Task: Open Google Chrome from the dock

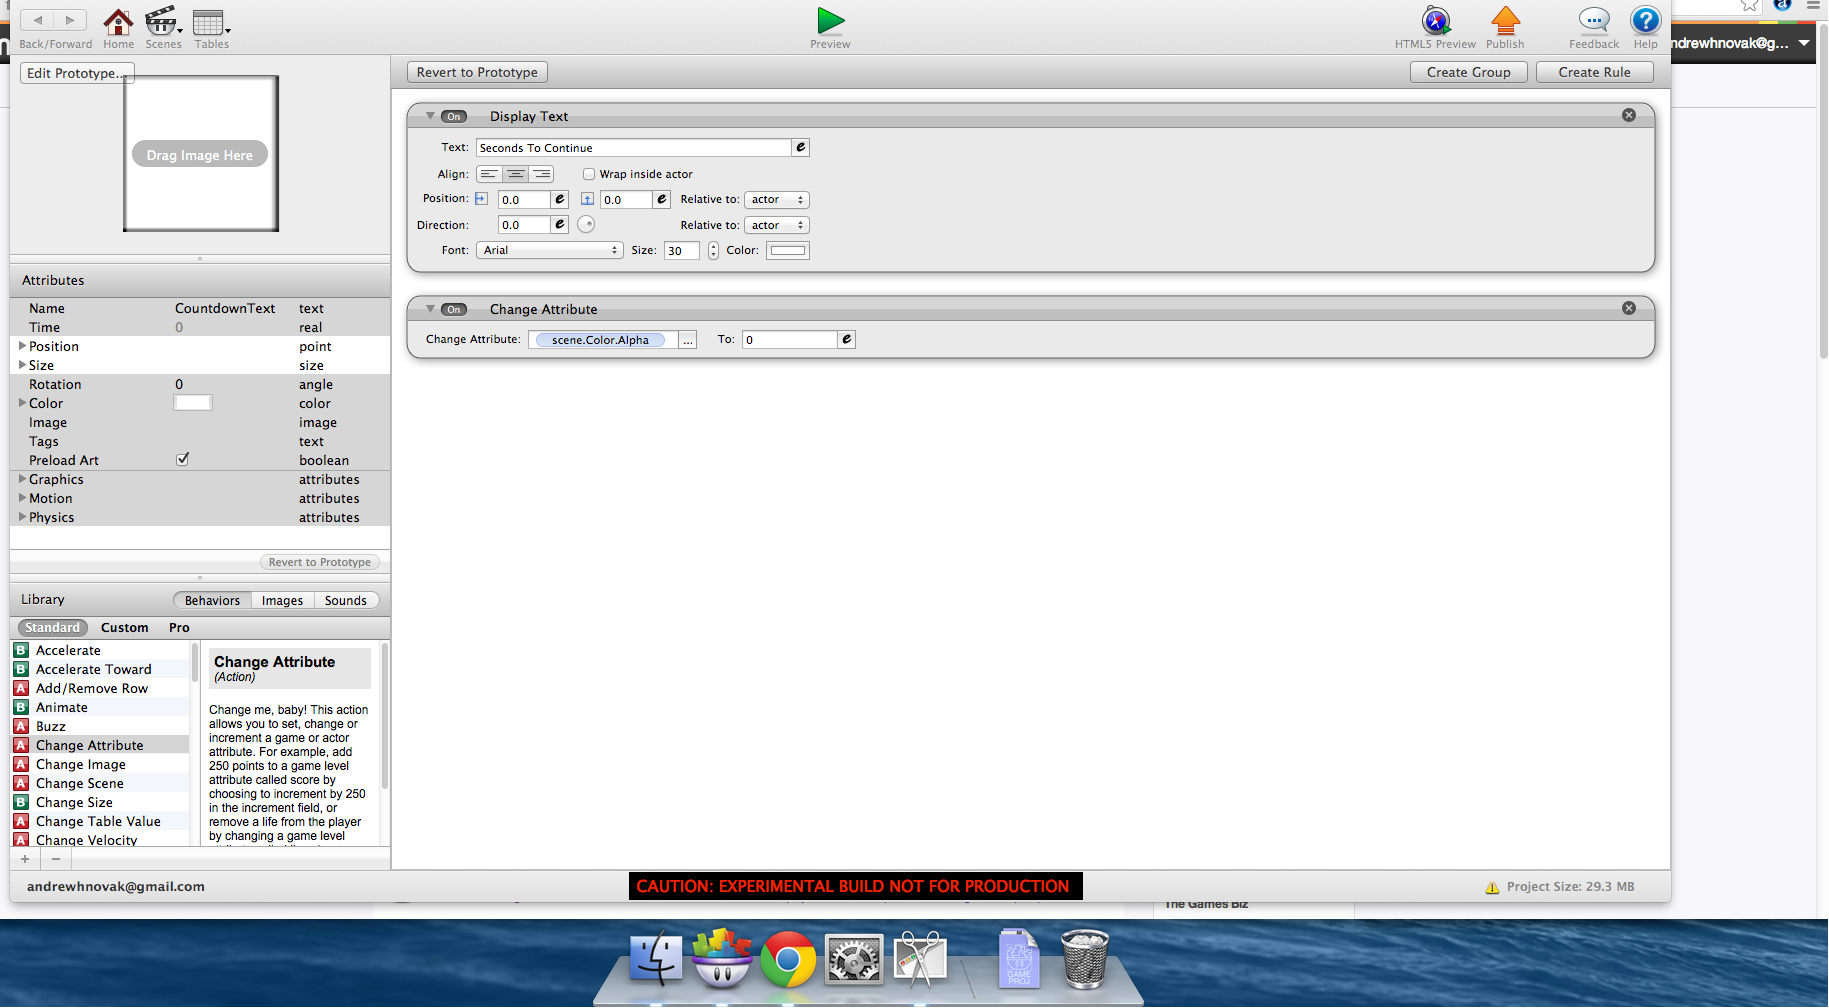Action: point(788,959)
